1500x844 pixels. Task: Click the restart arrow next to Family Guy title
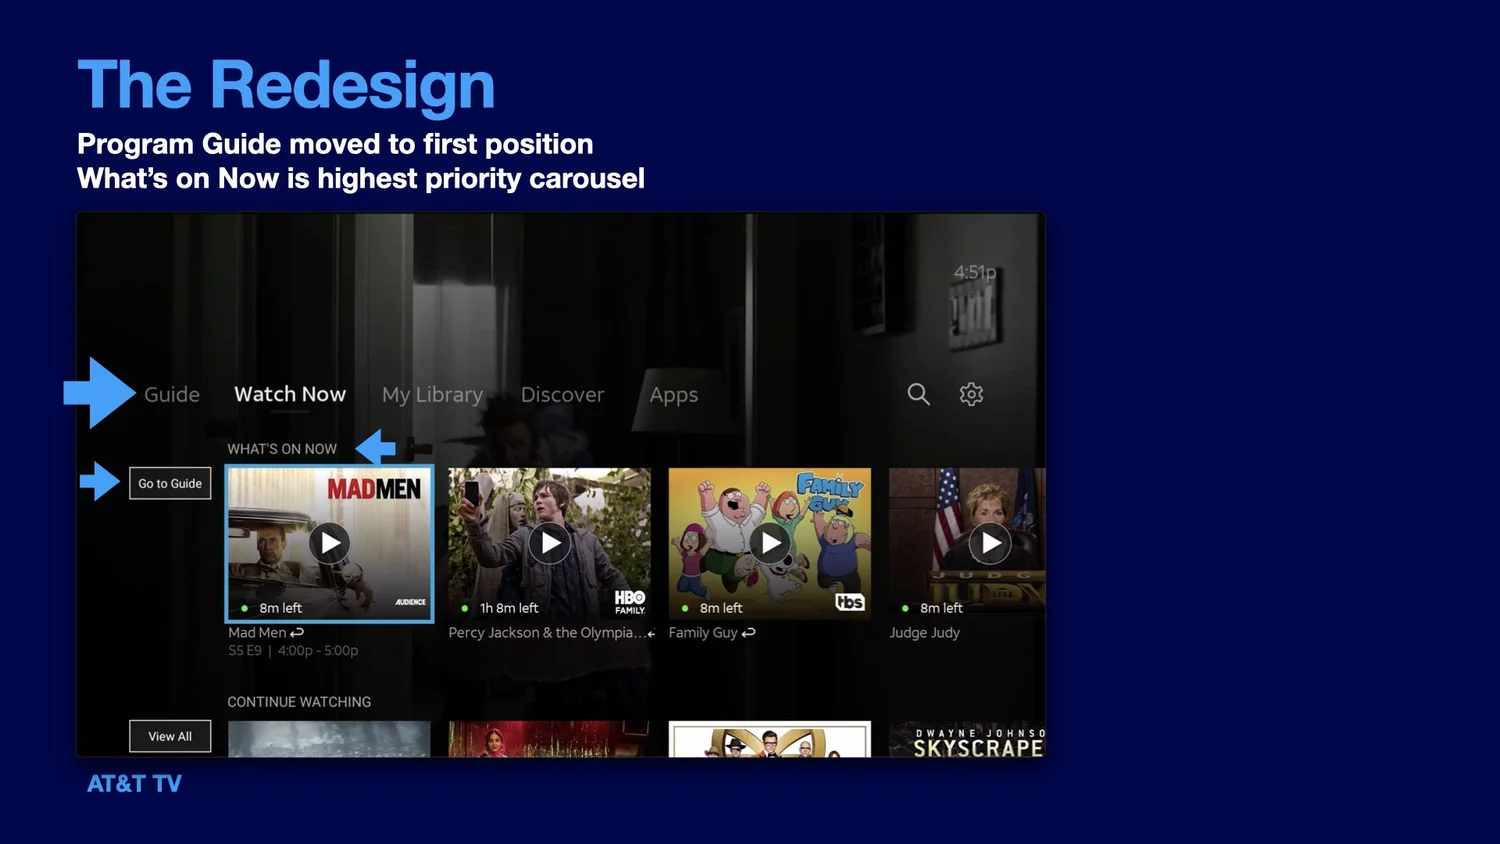tap(748, 632)
